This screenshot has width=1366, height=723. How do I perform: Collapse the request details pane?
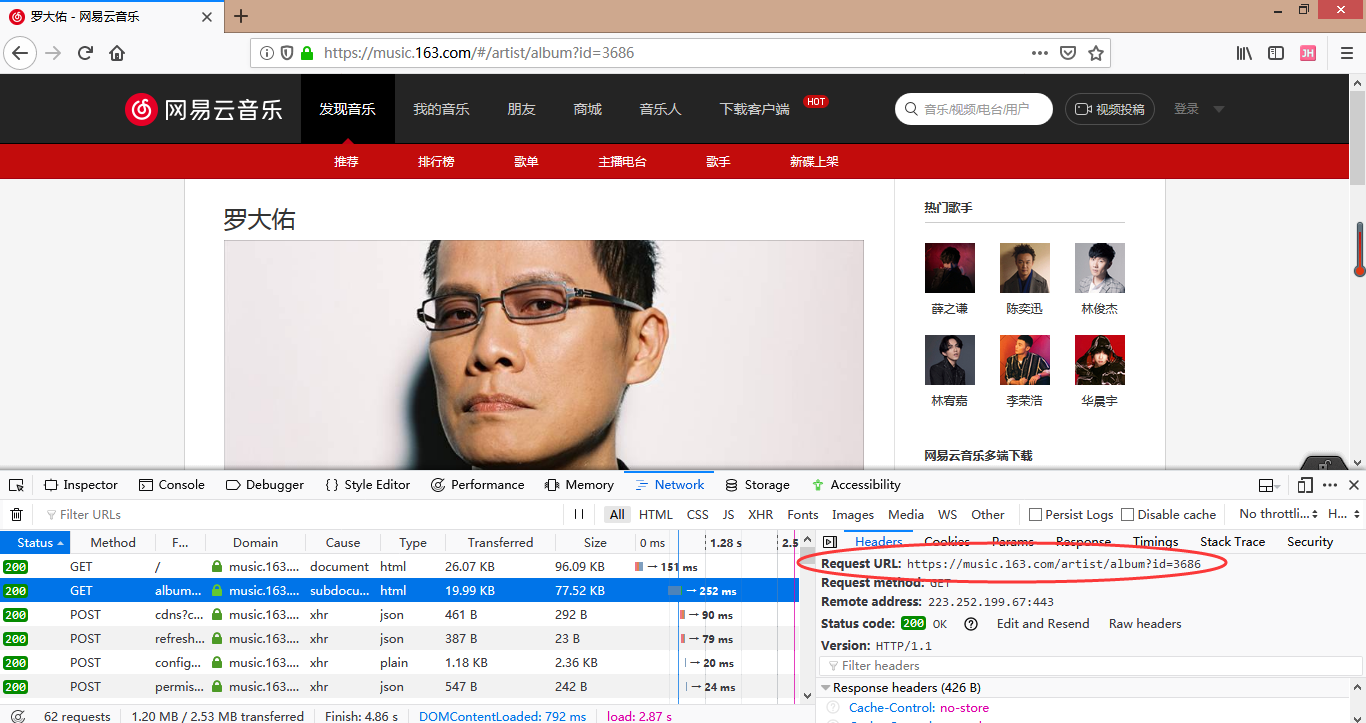coord(829,542)
